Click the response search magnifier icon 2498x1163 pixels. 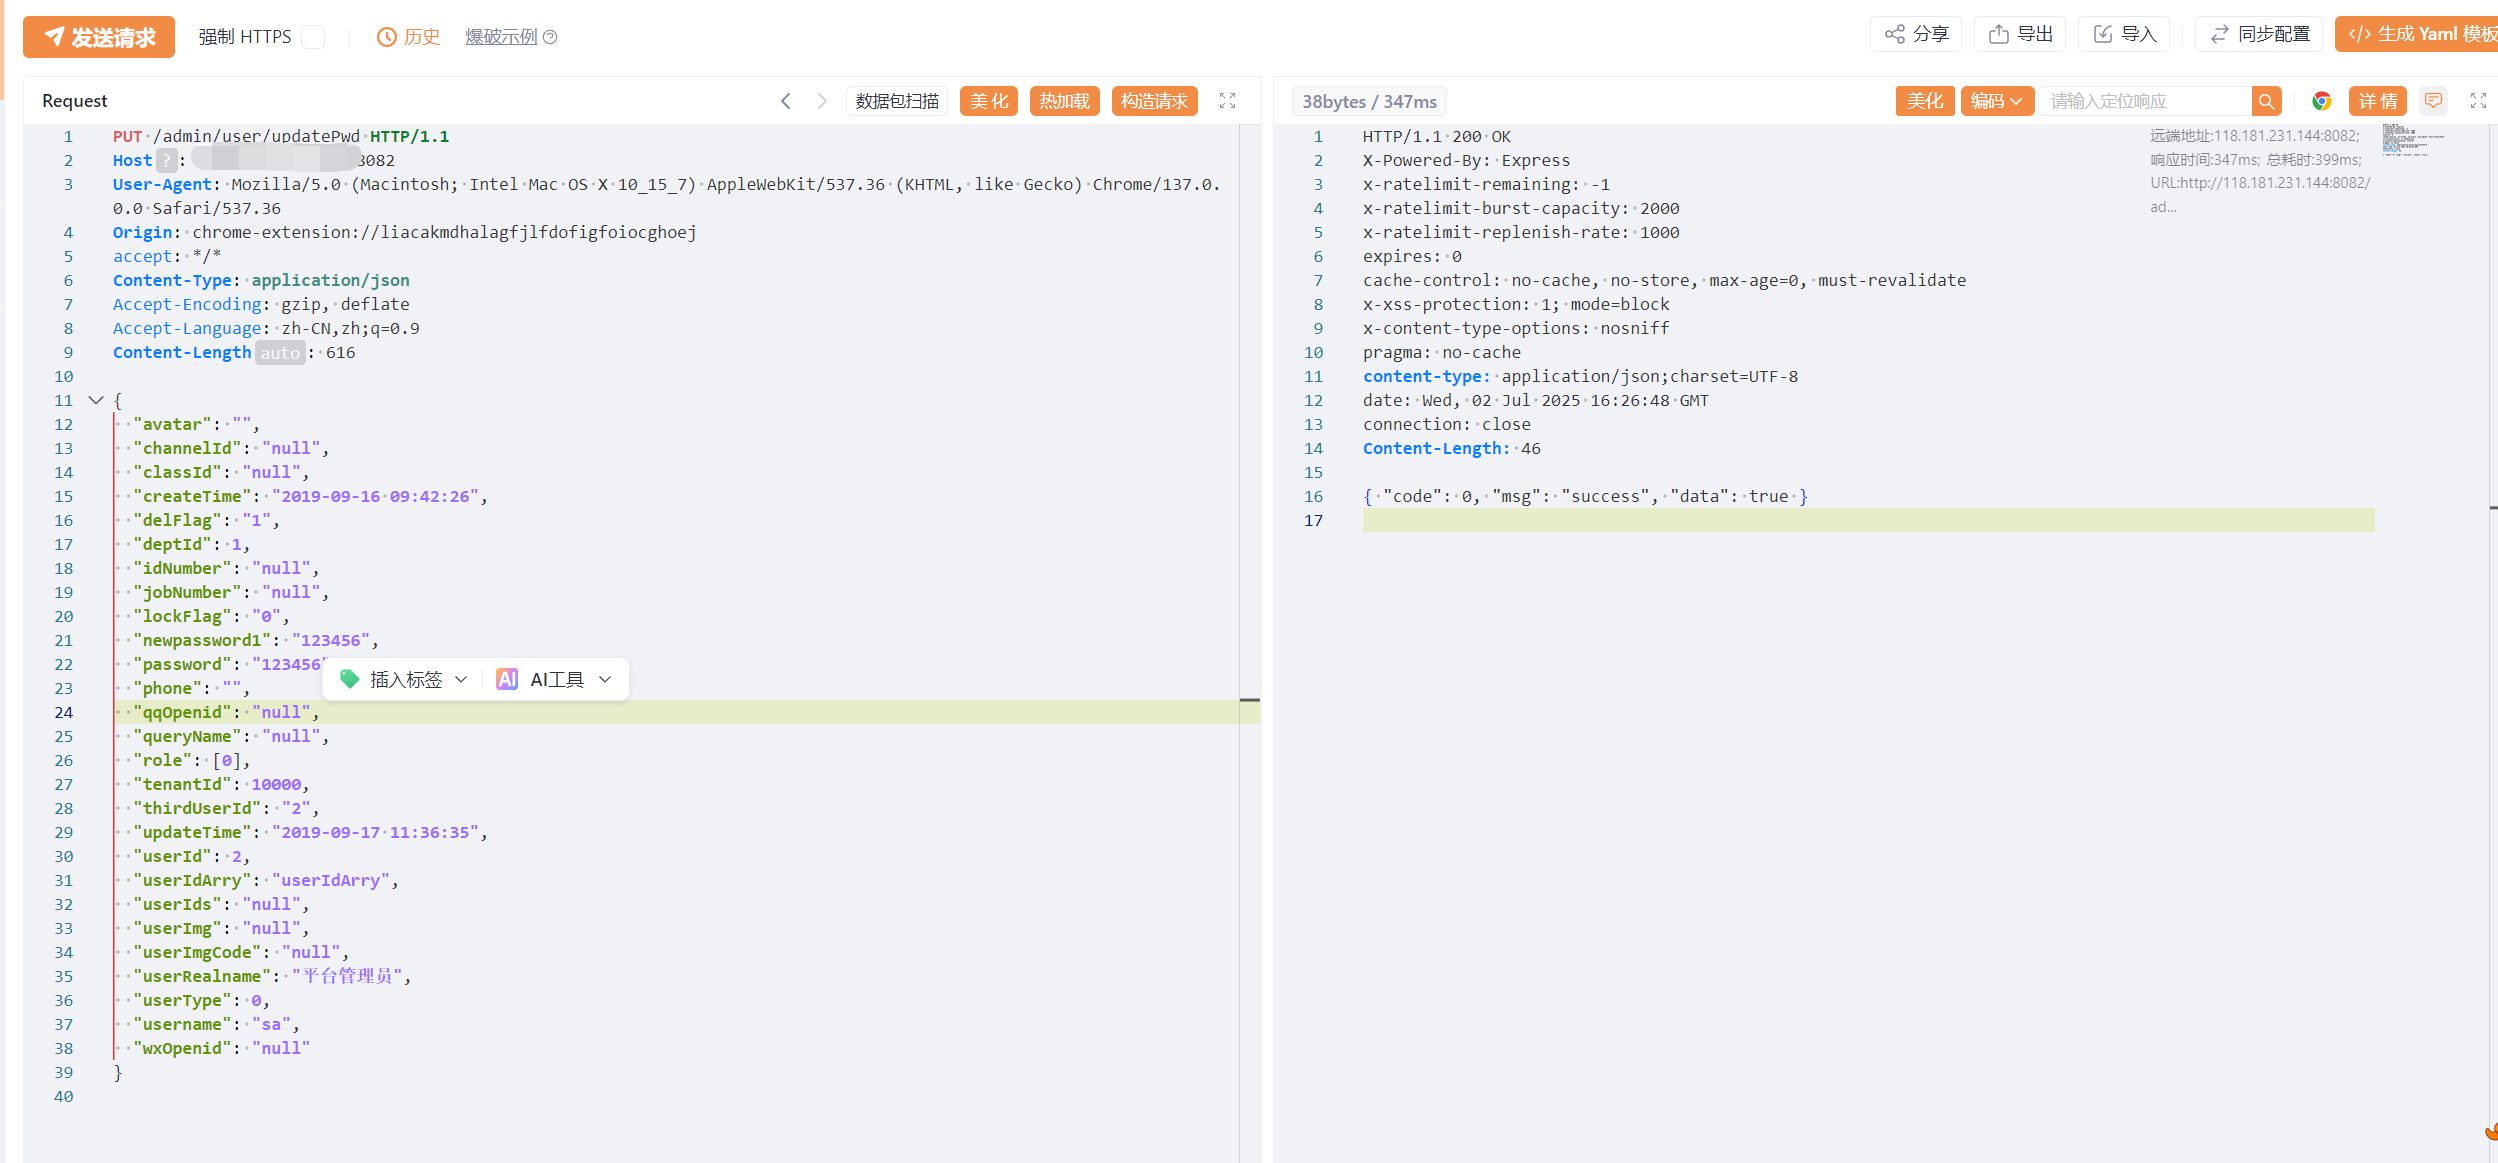[2267, 101]
